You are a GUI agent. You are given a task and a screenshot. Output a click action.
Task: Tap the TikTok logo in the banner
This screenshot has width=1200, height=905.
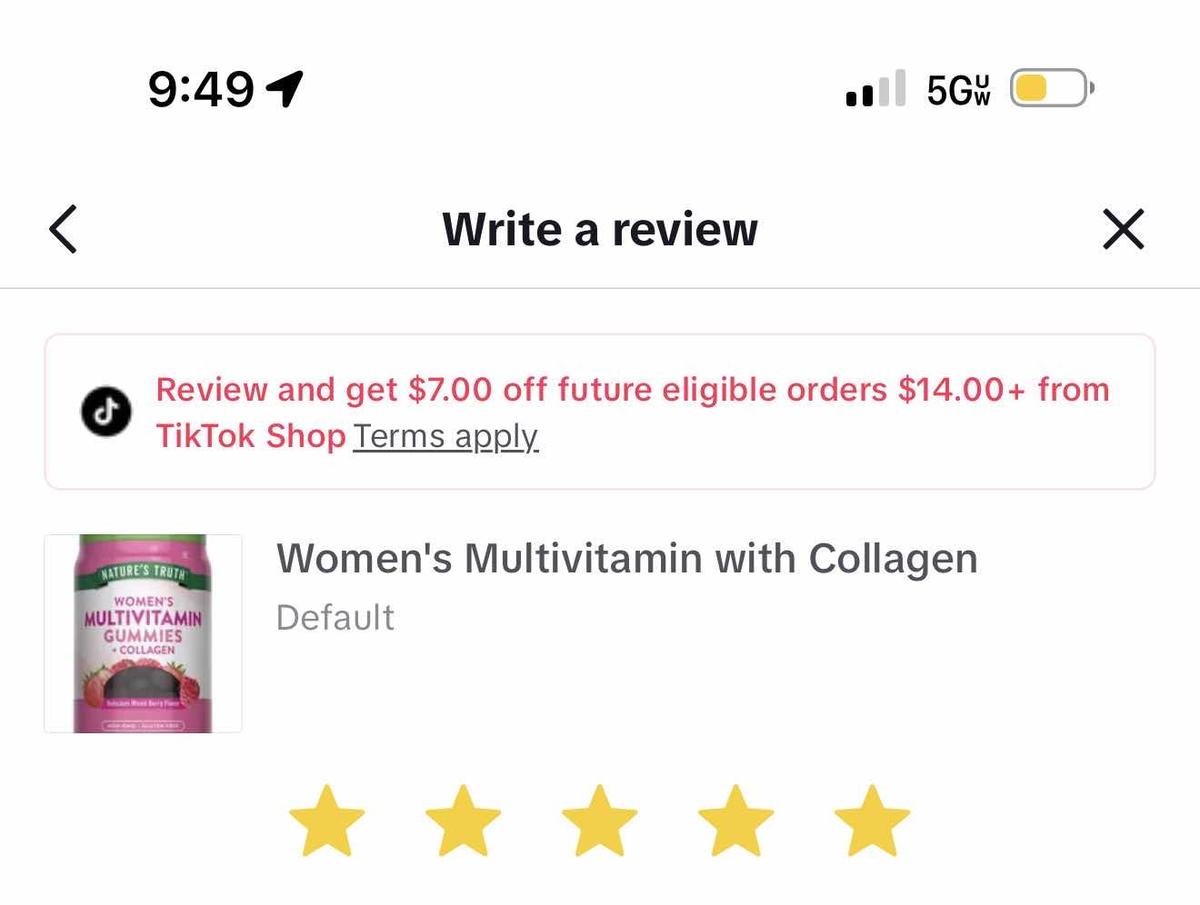coord(106,412)
